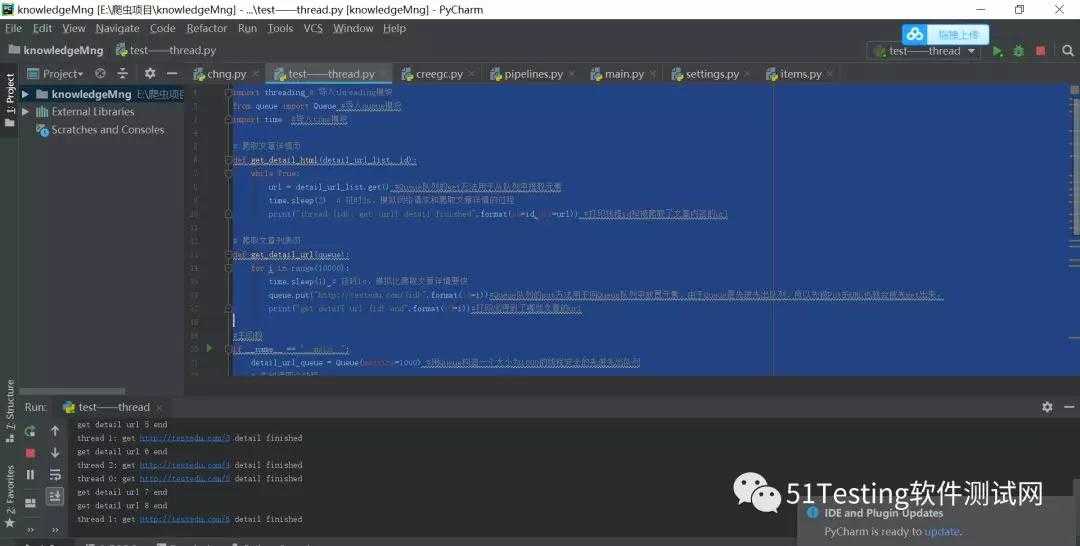The width and height of the screenshot is (1080, 546).
Task: Pause the output in the Run panel
Action: tap(30, 474)
